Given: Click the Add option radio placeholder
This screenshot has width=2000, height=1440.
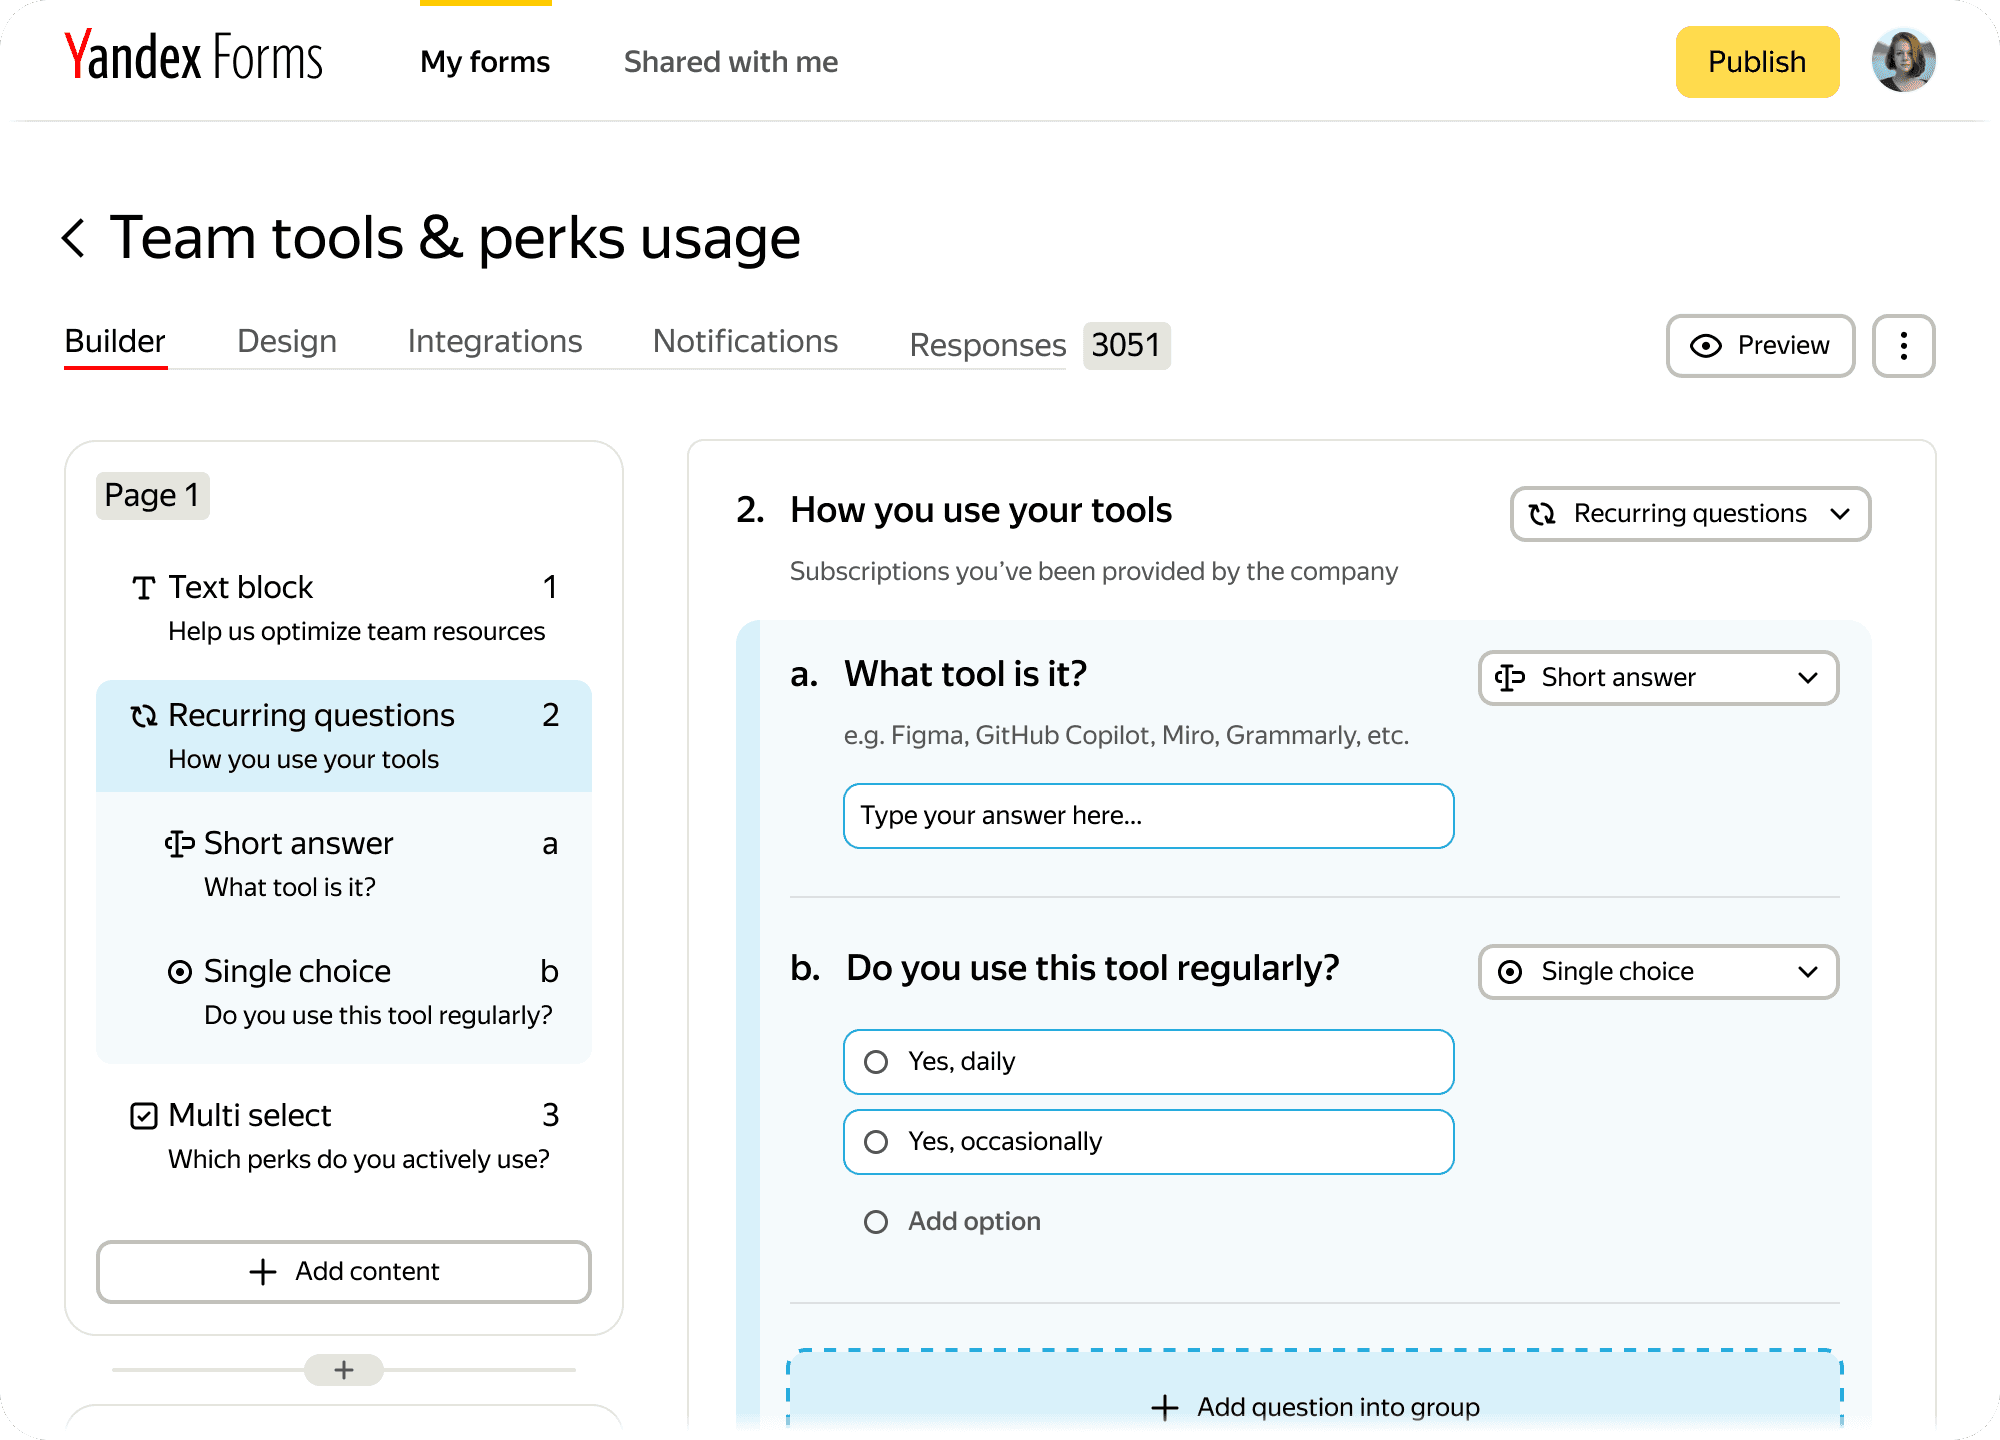Looking at the screenshot, I should click(x=876, y=1222).
